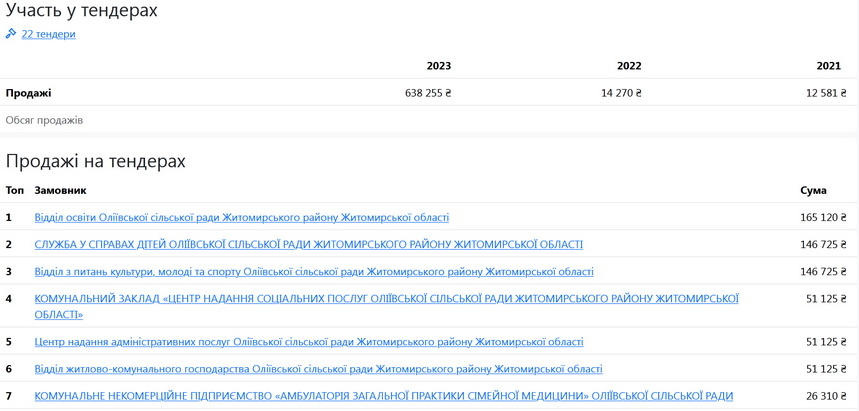The width and height of the screenshot is (859, 411).
Task: Click the Продажі на тендерах heading
Action: point(95,161)
